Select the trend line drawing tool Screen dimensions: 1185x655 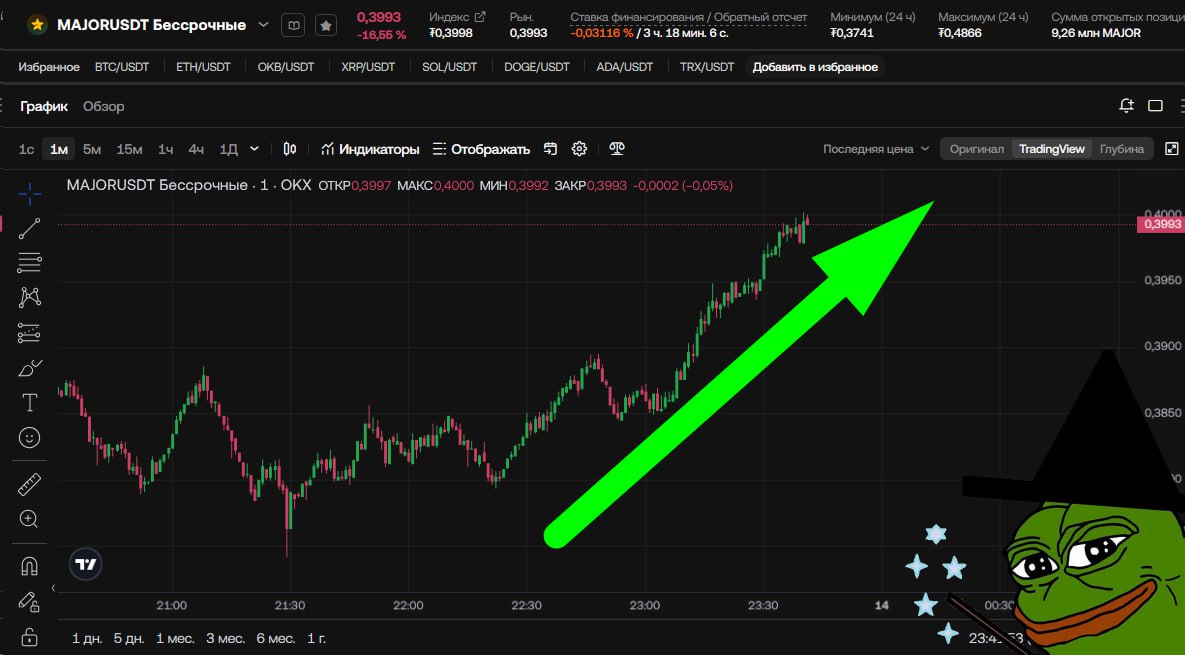click(29, 228)
